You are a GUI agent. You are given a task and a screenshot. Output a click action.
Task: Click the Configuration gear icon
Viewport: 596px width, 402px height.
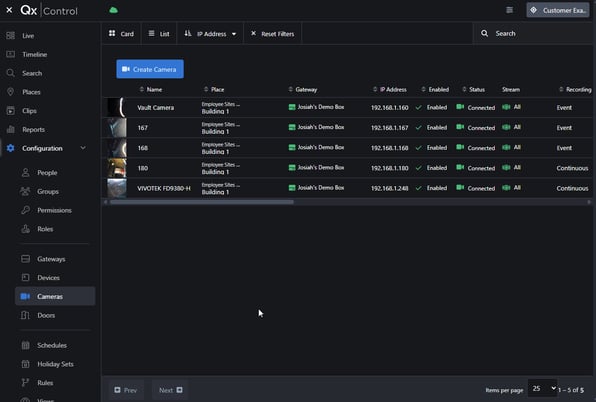11,148
